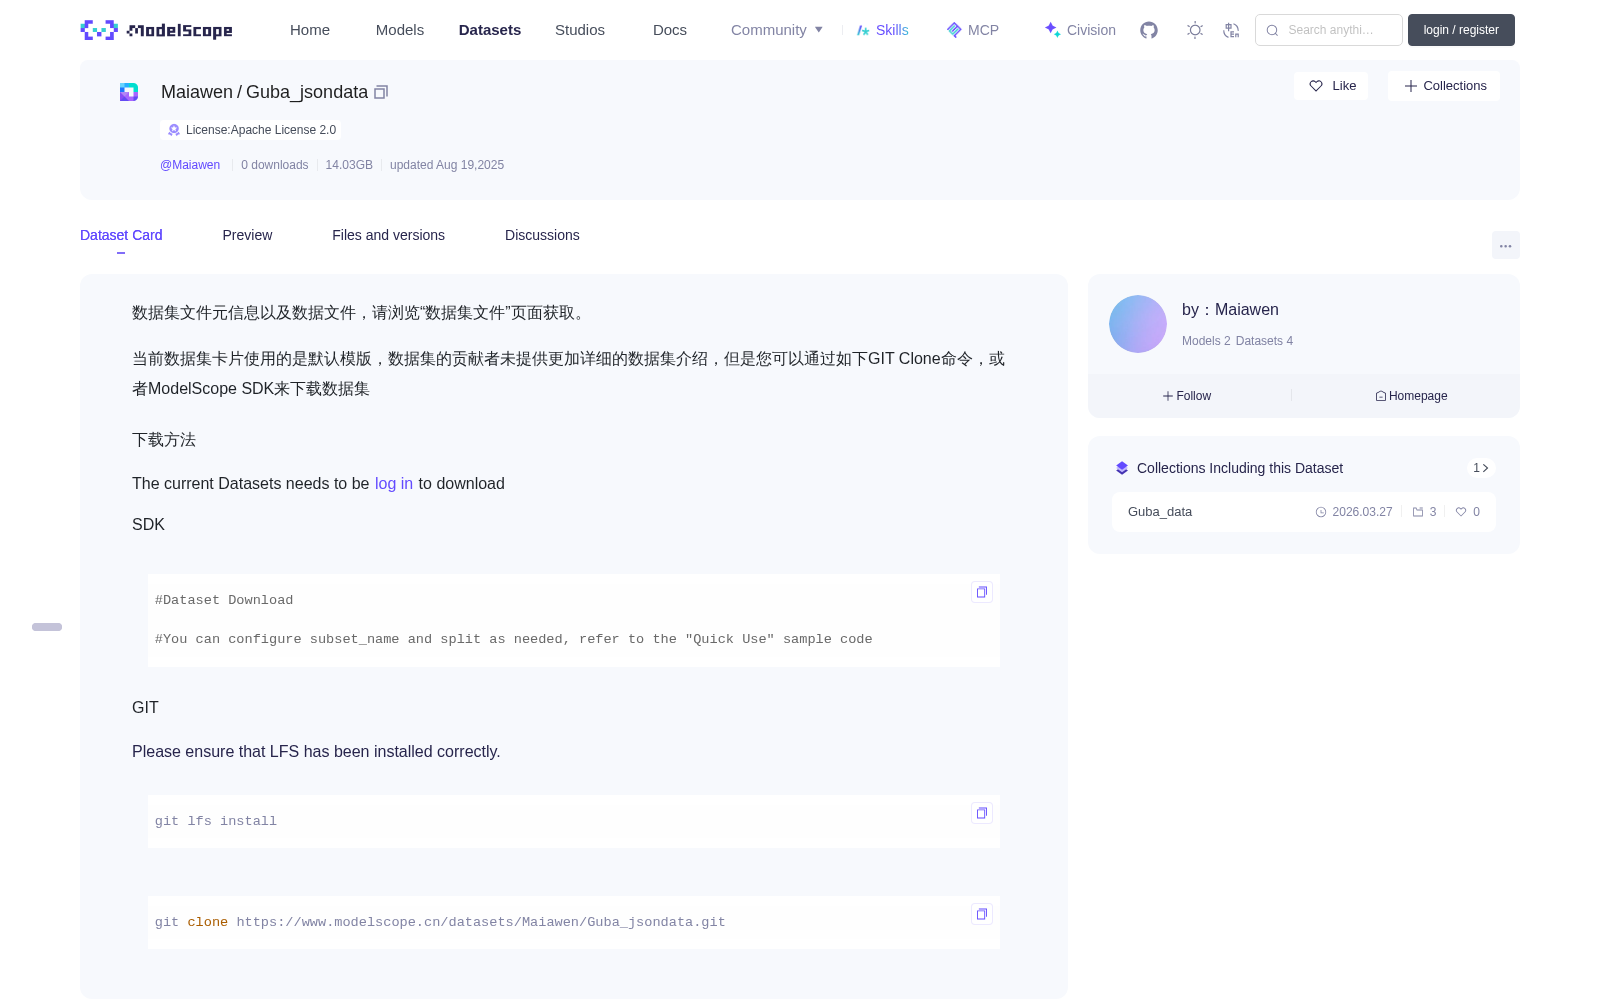Open MCP in the top navigation
Image resolution: width=1600 pixels, height=1000 pixels.
pyautogui.click(x=973, y=30)
